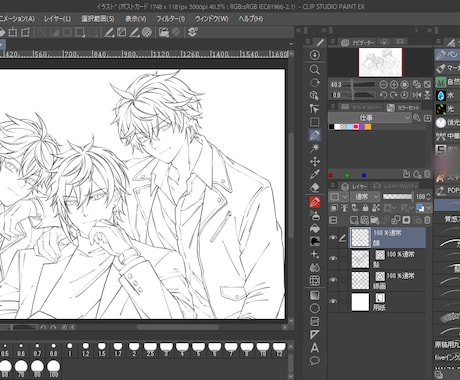Click the CLIP STUDIO launcher toolbar icon

coord(192,32)
